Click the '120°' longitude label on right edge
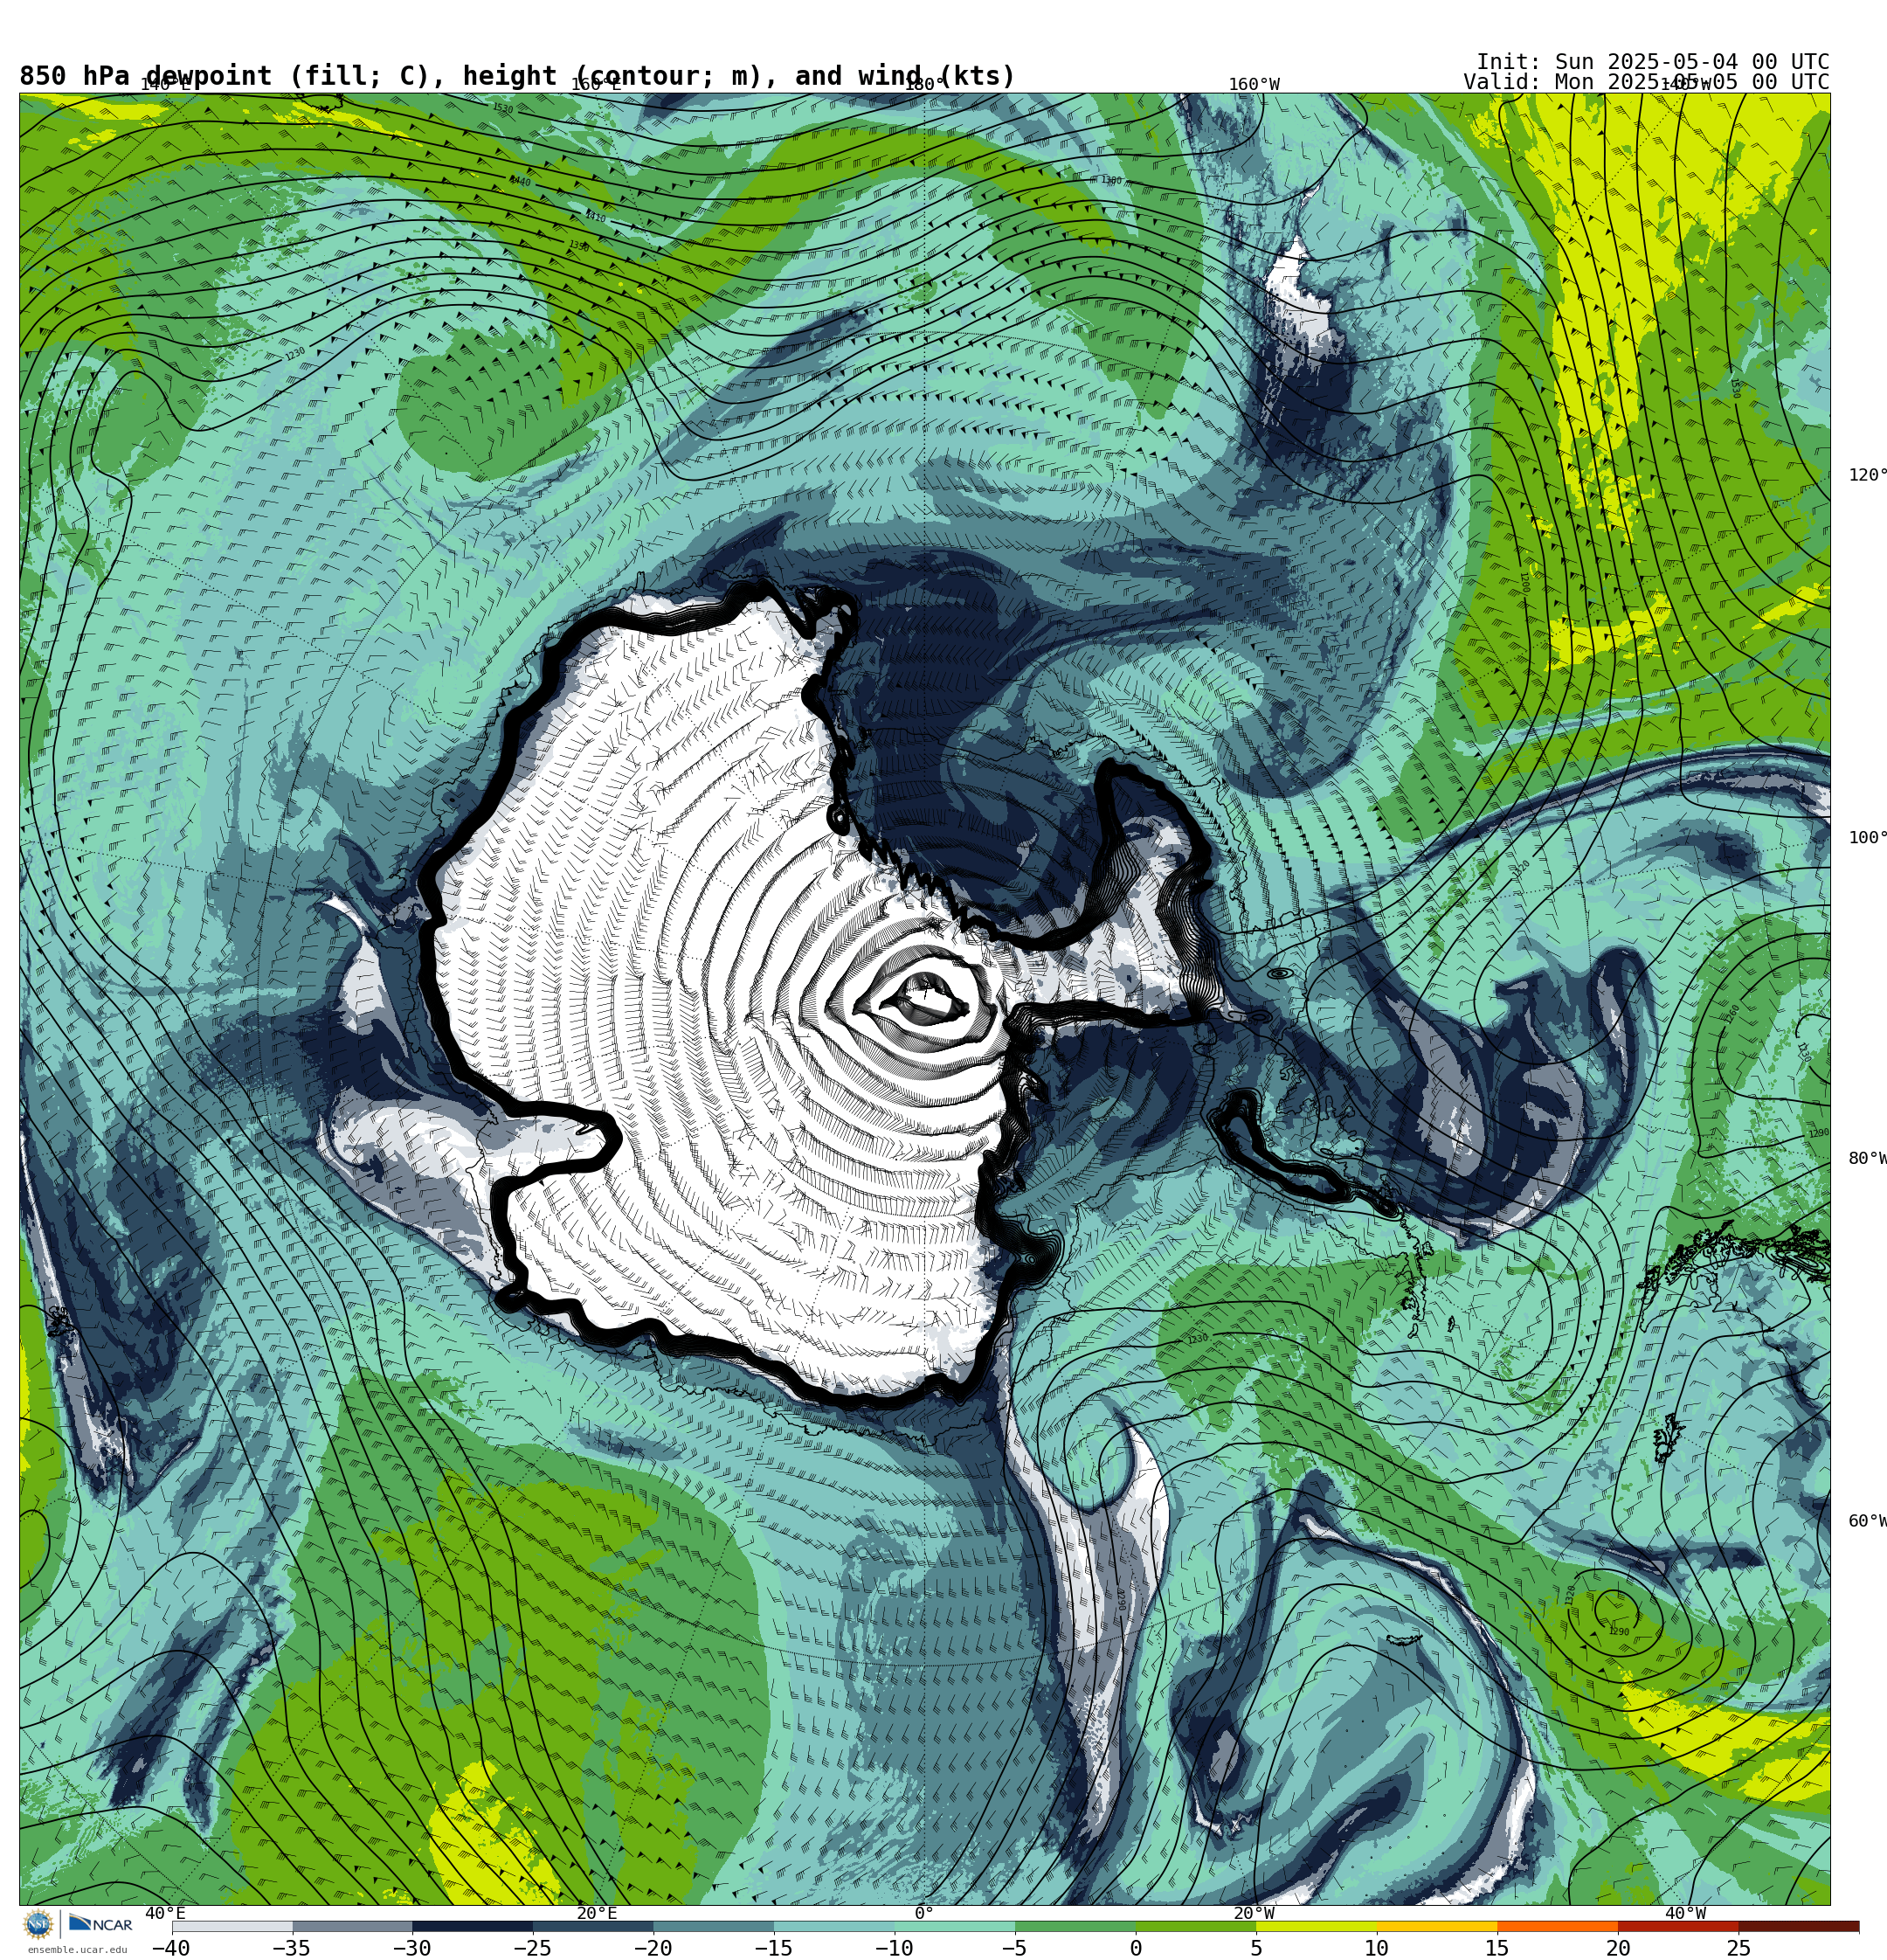Image resolution: width=1887 pixels, height=1960 pixels. point(1868,475)
